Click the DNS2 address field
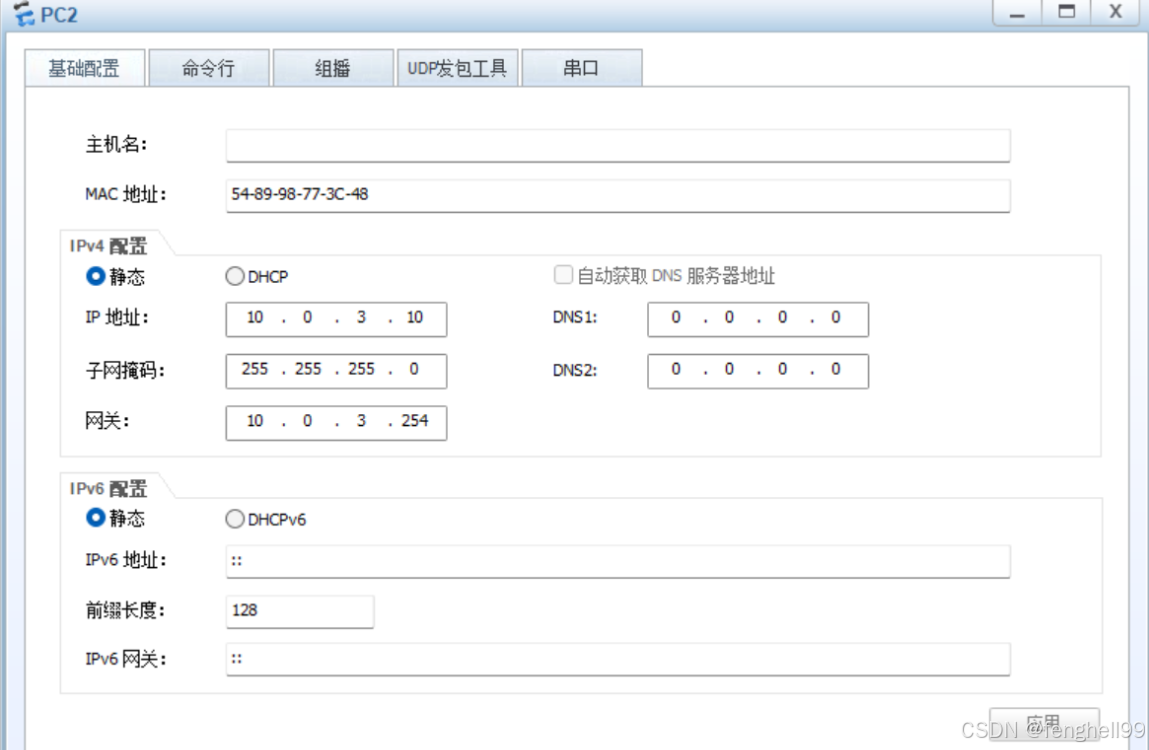The width and height of the screenshot is (1149, 750). 758,371
